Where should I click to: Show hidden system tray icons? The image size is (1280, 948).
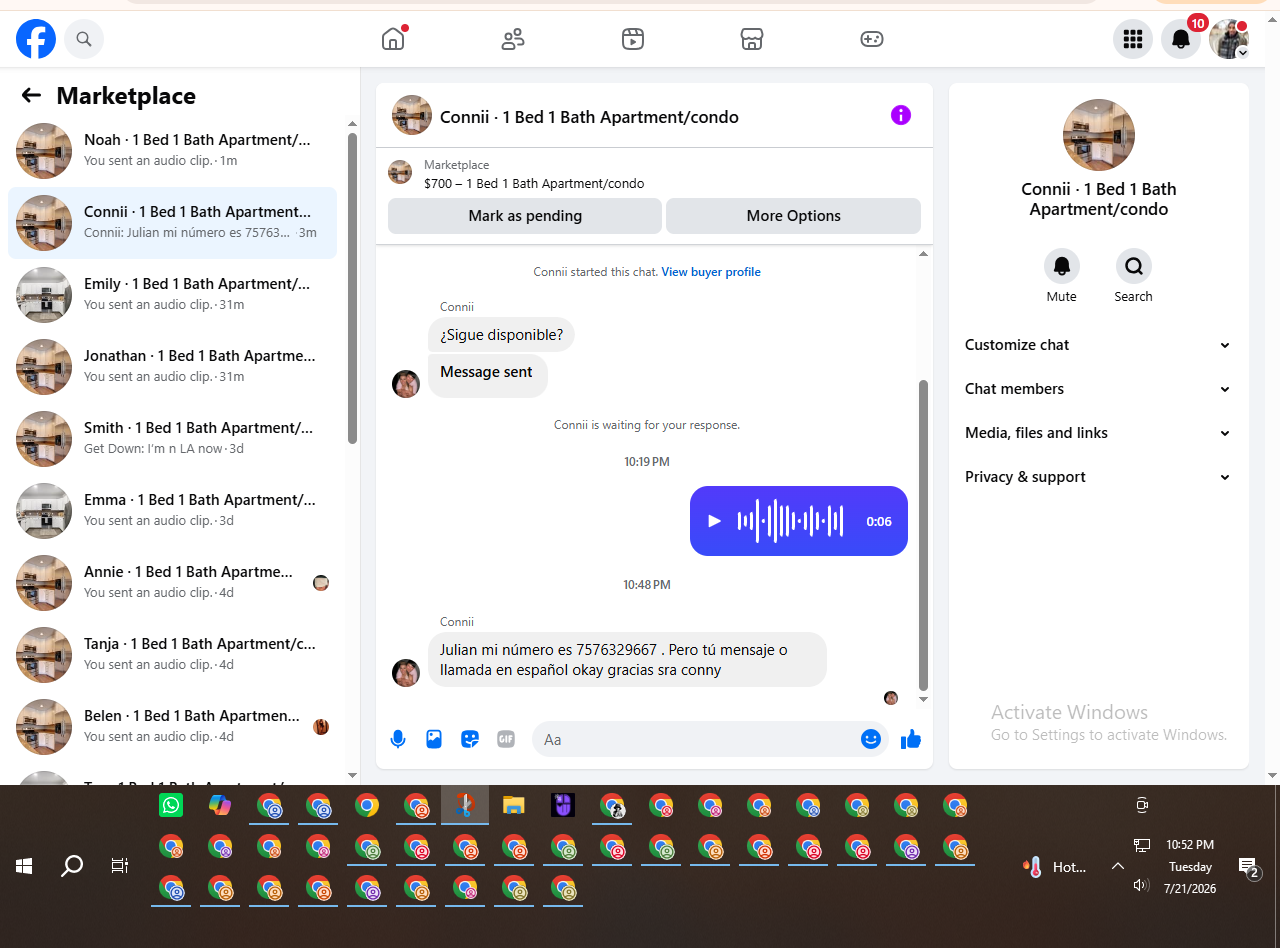tap(1118, 867)
